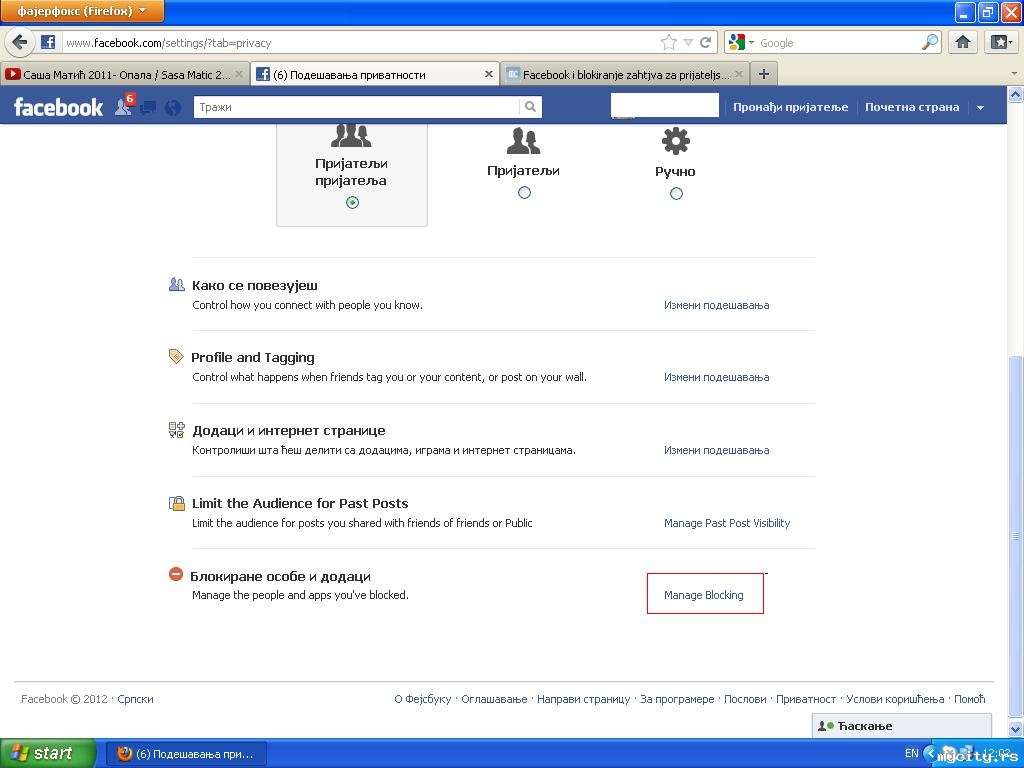The image size is (1024, 768).
Task: Open Приватност footer link
Action: tap(806, 699)
